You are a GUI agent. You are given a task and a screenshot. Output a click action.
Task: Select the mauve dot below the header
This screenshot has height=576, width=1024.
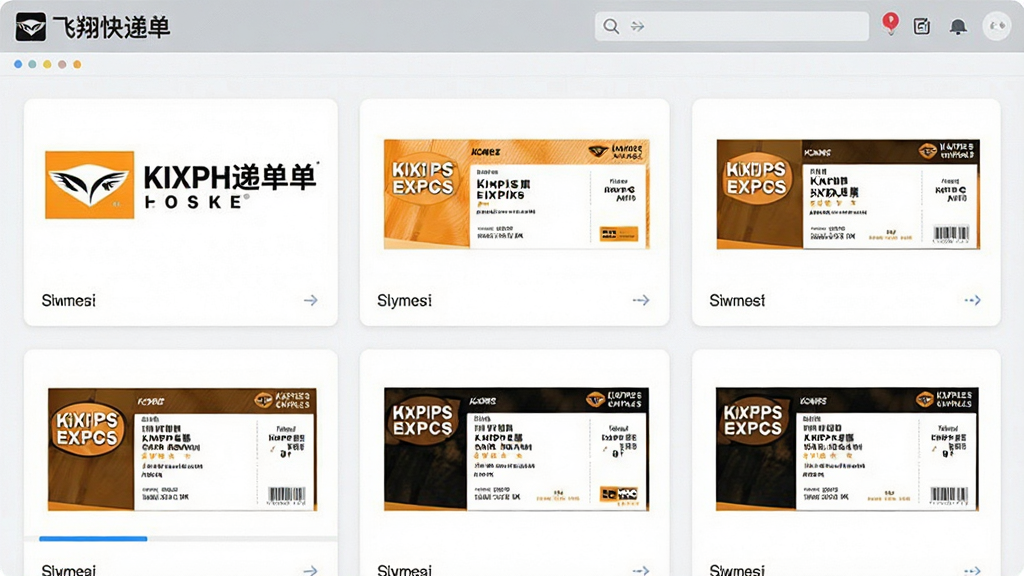(62, 64)
